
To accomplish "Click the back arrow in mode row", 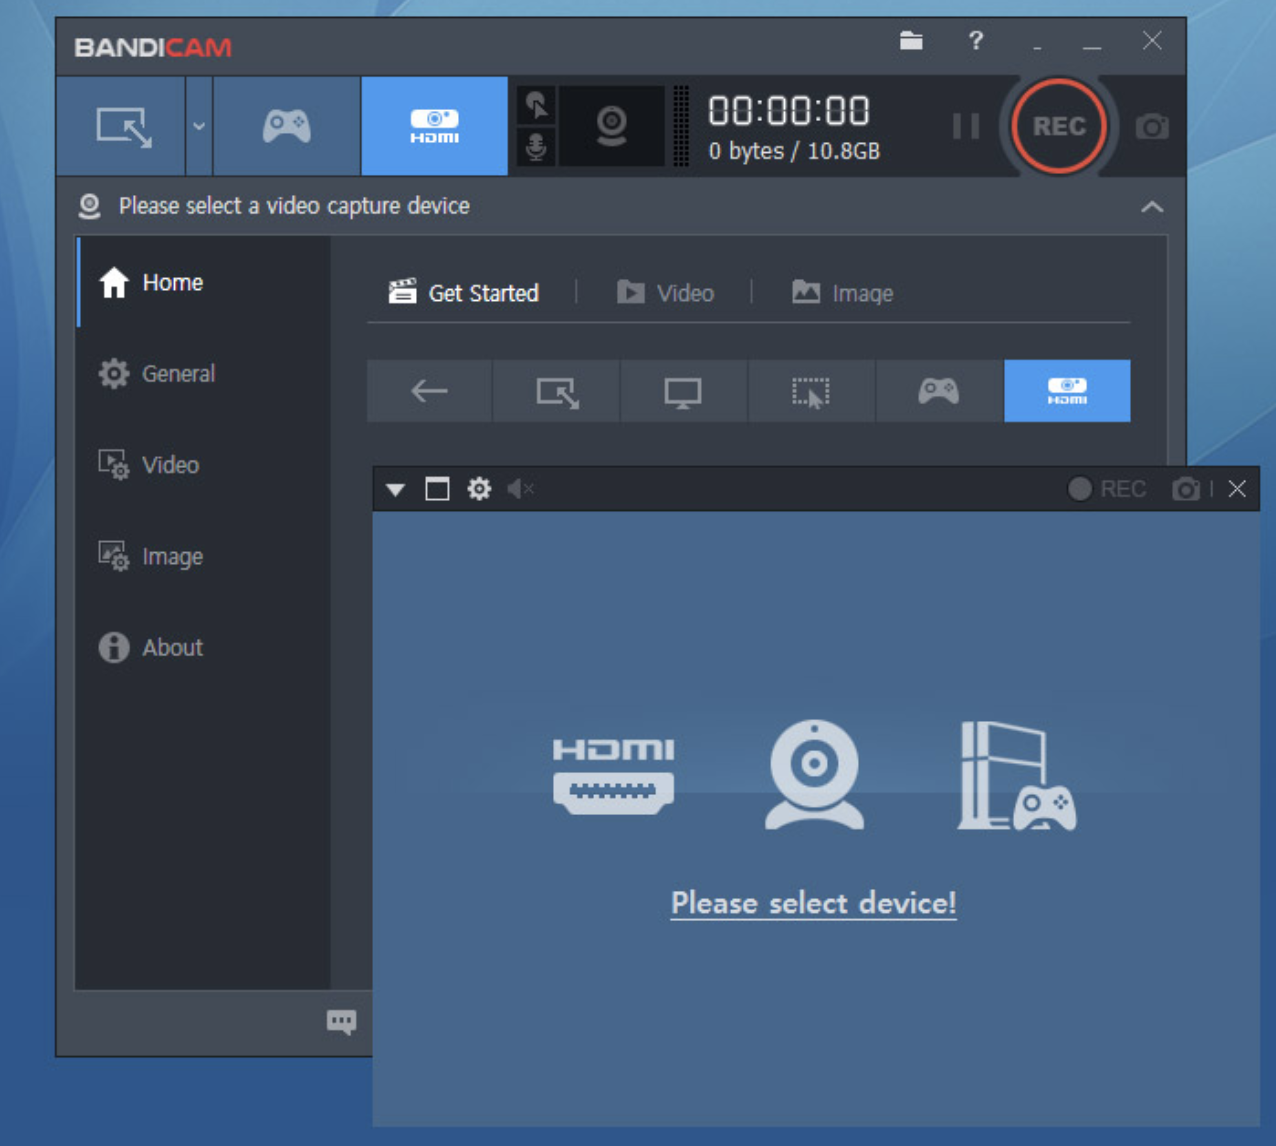I will [x=429, y=391].
